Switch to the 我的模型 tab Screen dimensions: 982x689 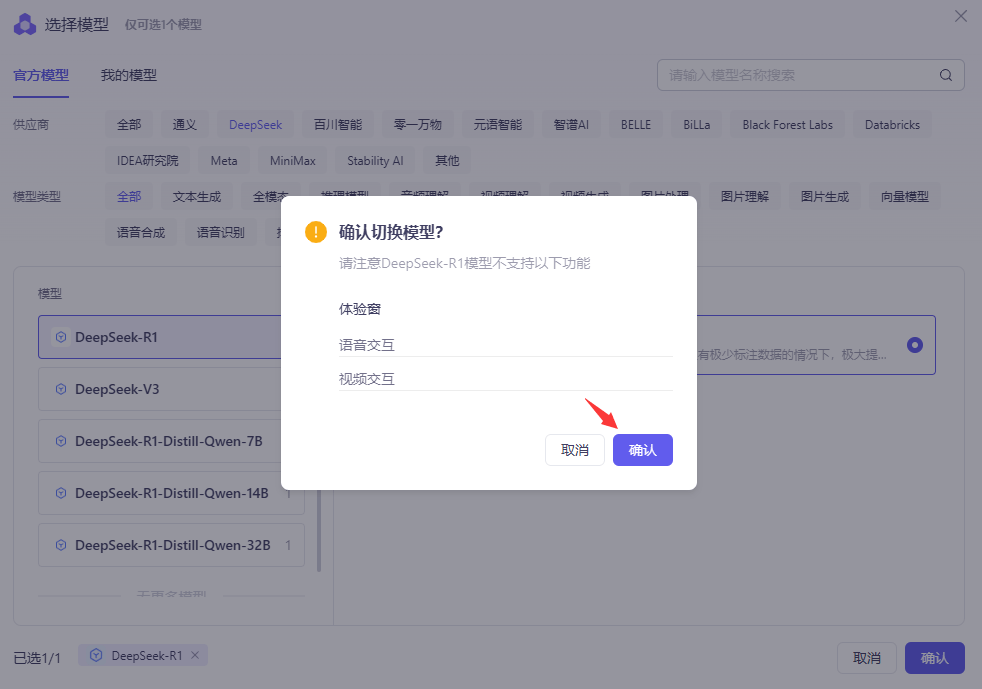(129, 75)
